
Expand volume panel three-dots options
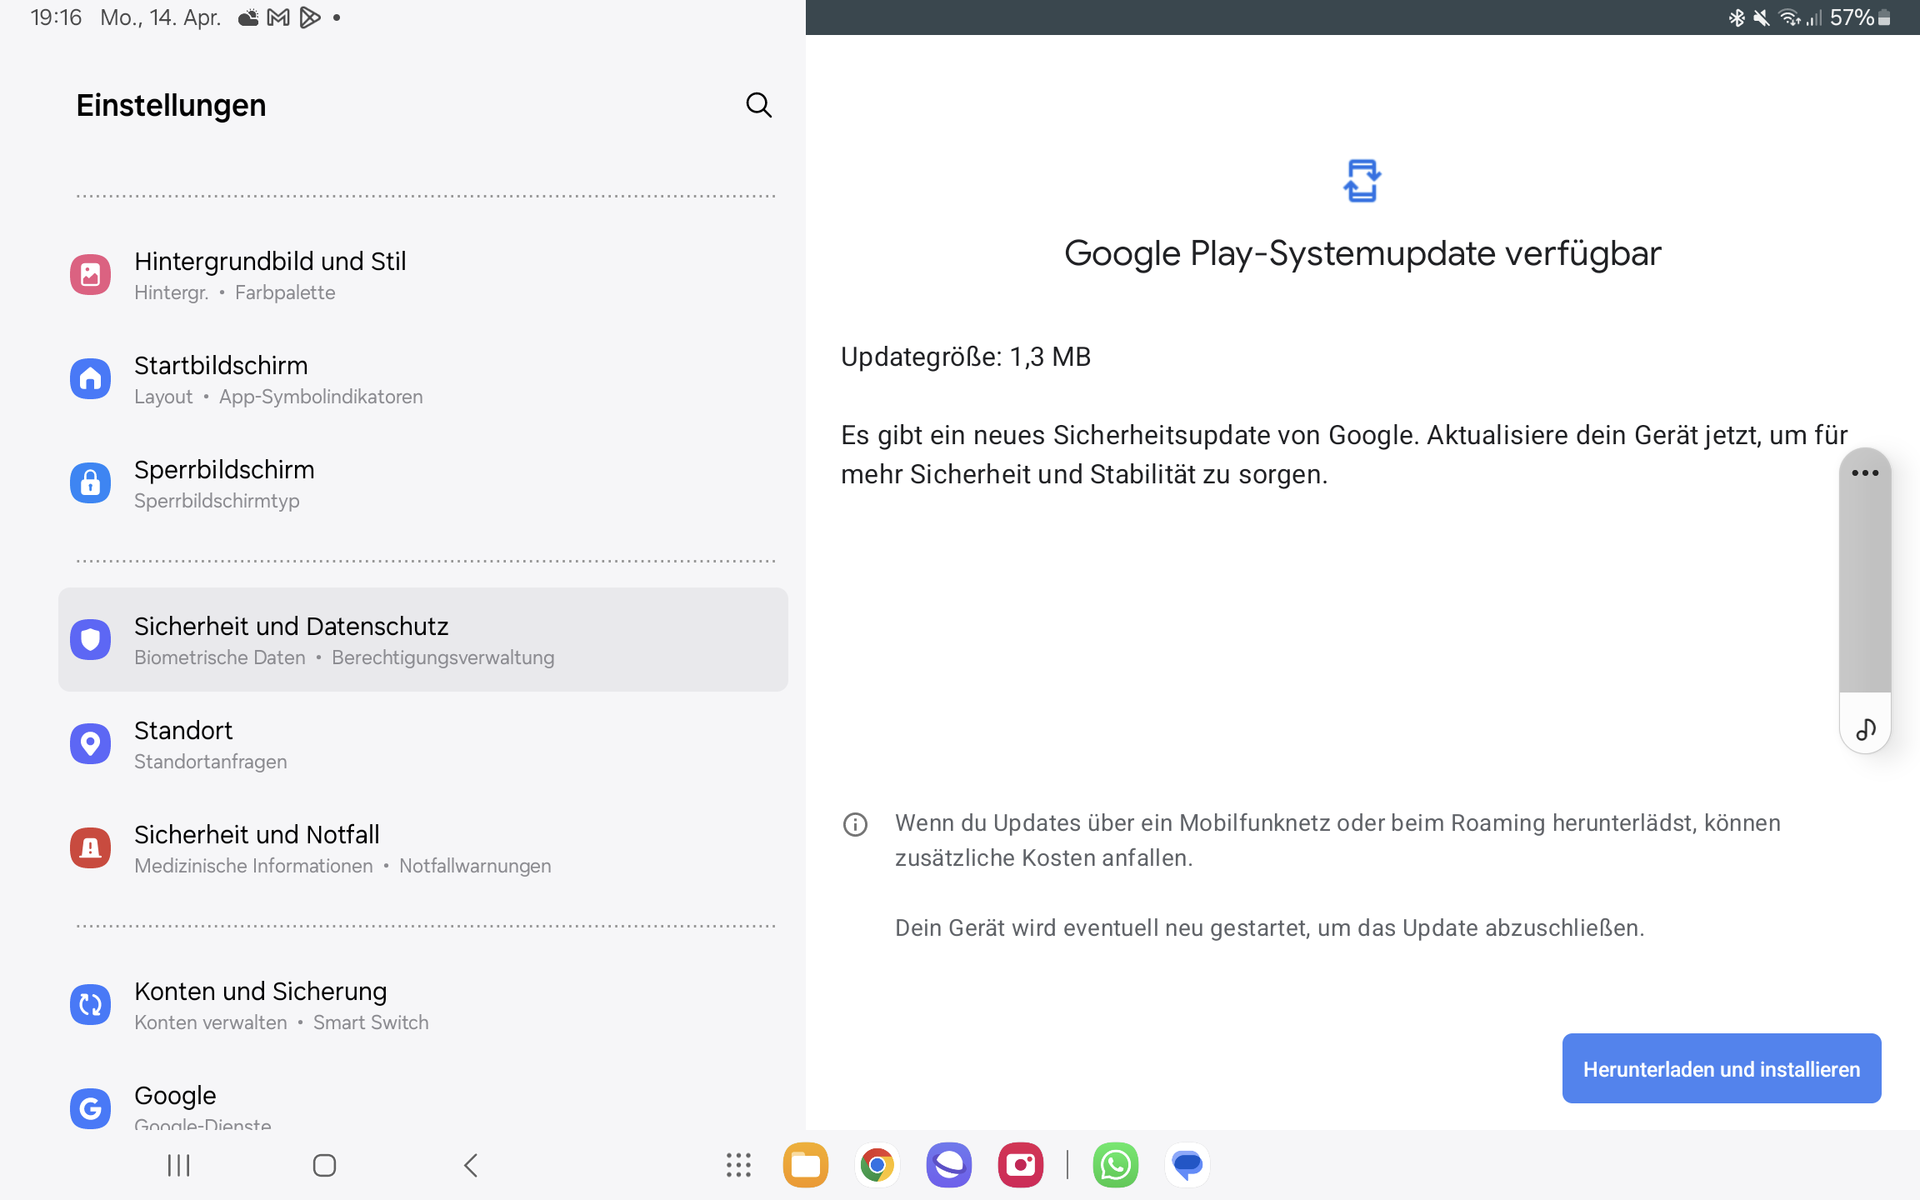[1865, 473]
